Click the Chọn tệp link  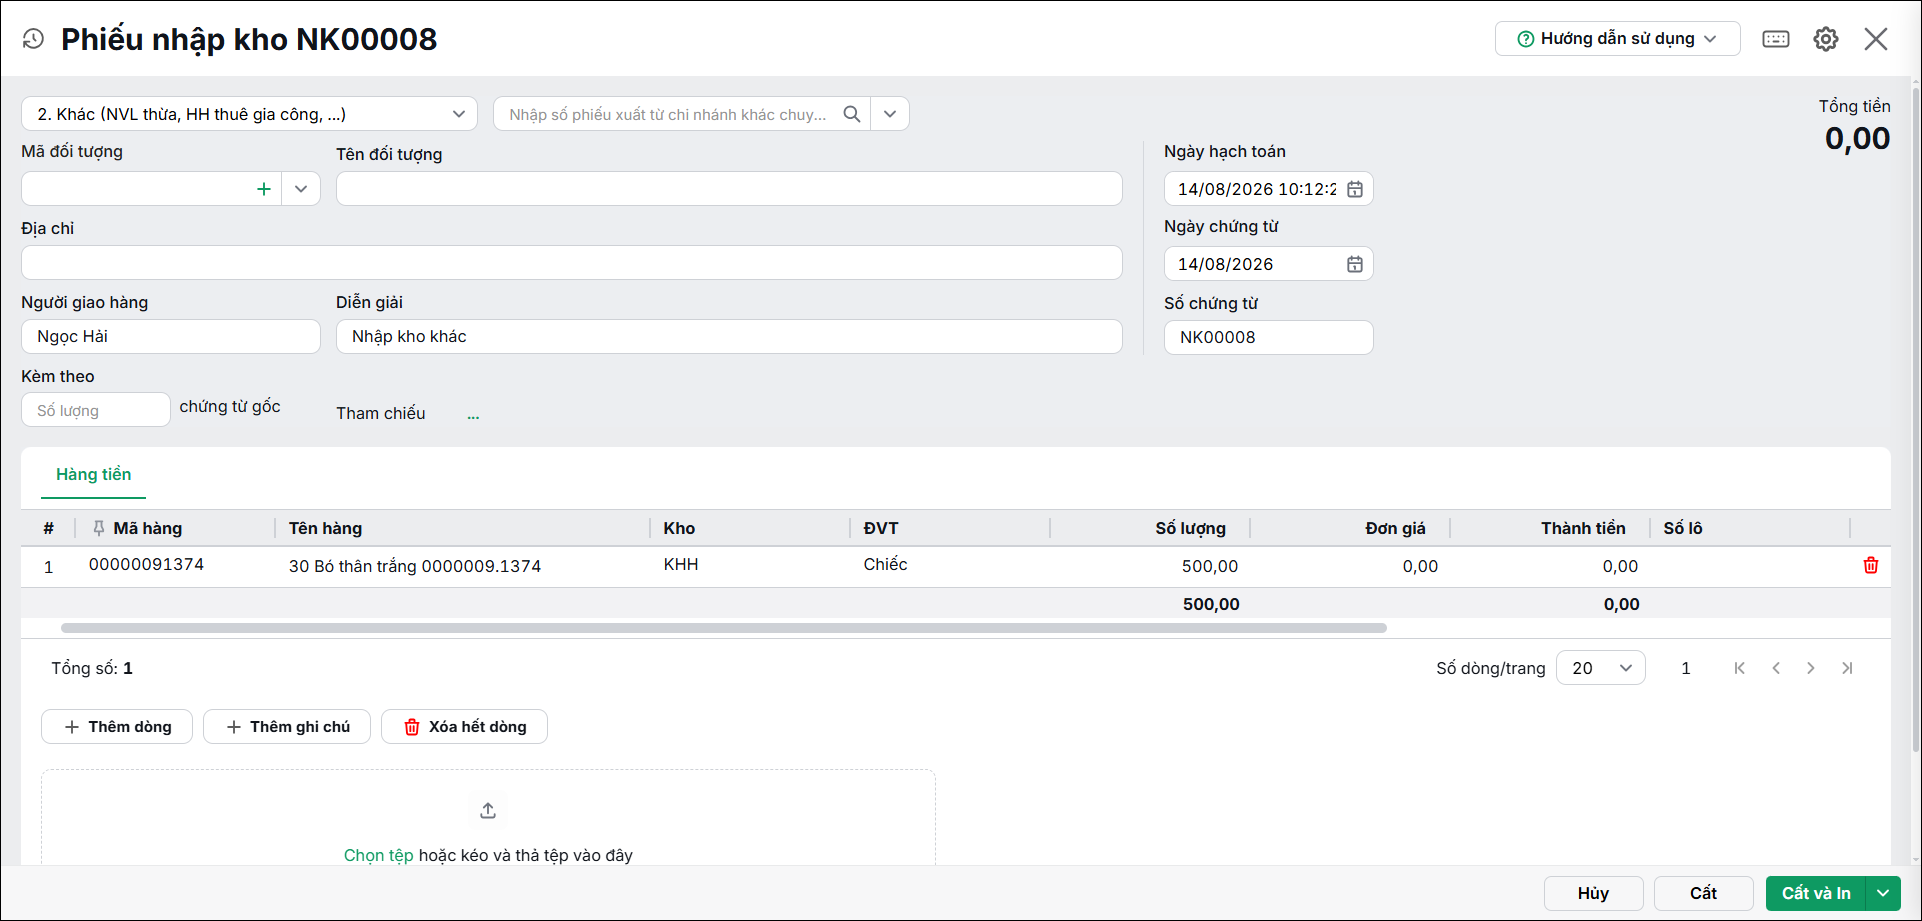(x=378, y=855)
